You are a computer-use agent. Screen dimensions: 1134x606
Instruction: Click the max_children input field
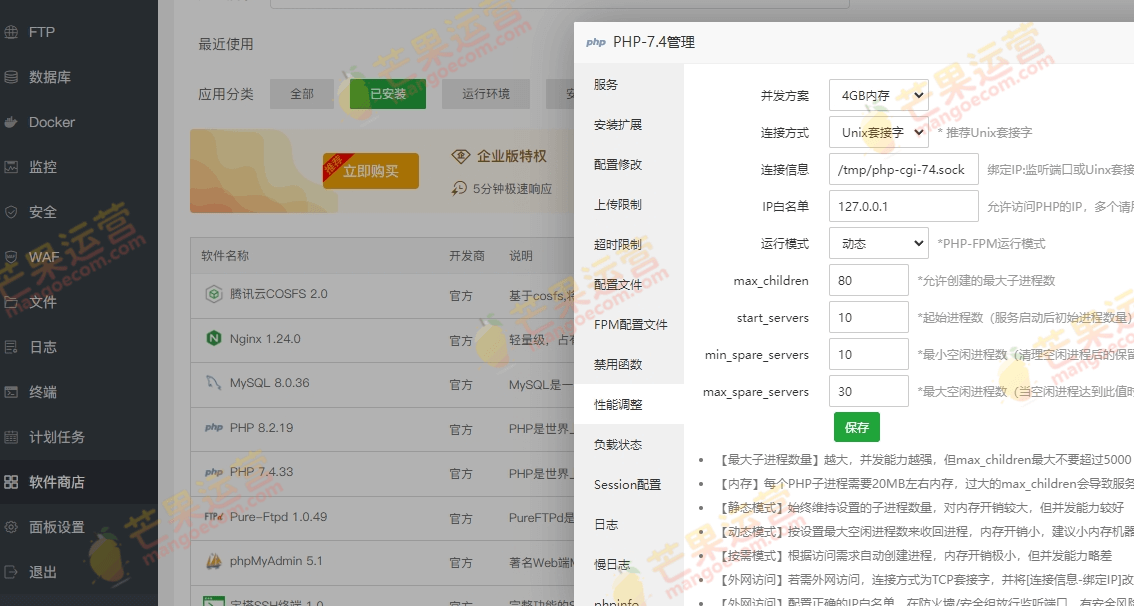click(x=868, y=281)
